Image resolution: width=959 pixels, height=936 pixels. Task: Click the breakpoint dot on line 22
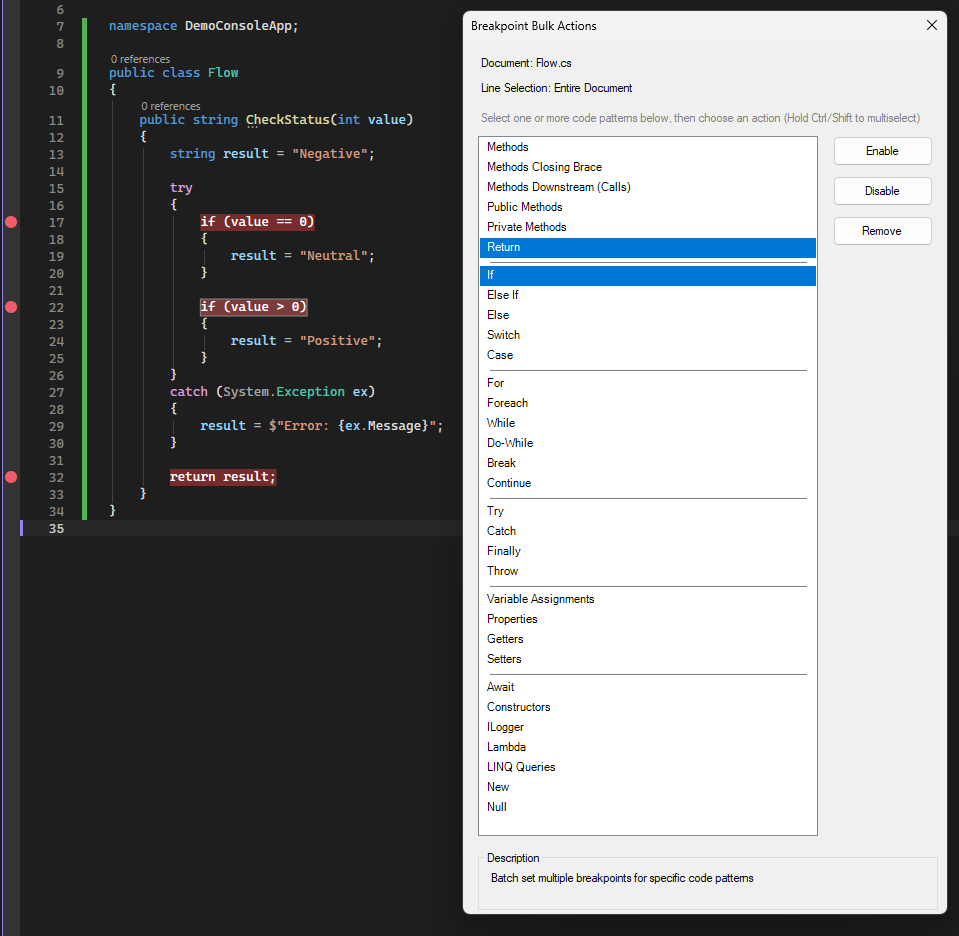(11, 307)
